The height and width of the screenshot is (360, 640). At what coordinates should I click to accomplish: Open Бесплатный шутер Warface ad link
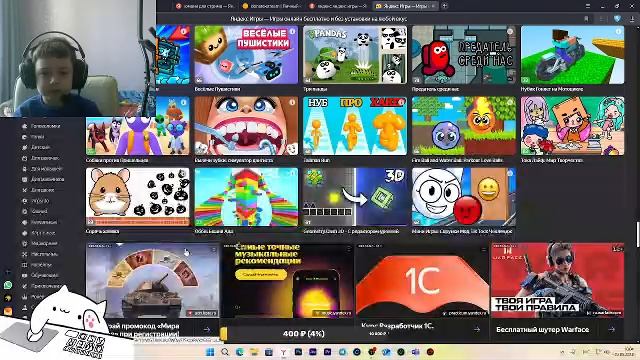[x=542, y=329]
